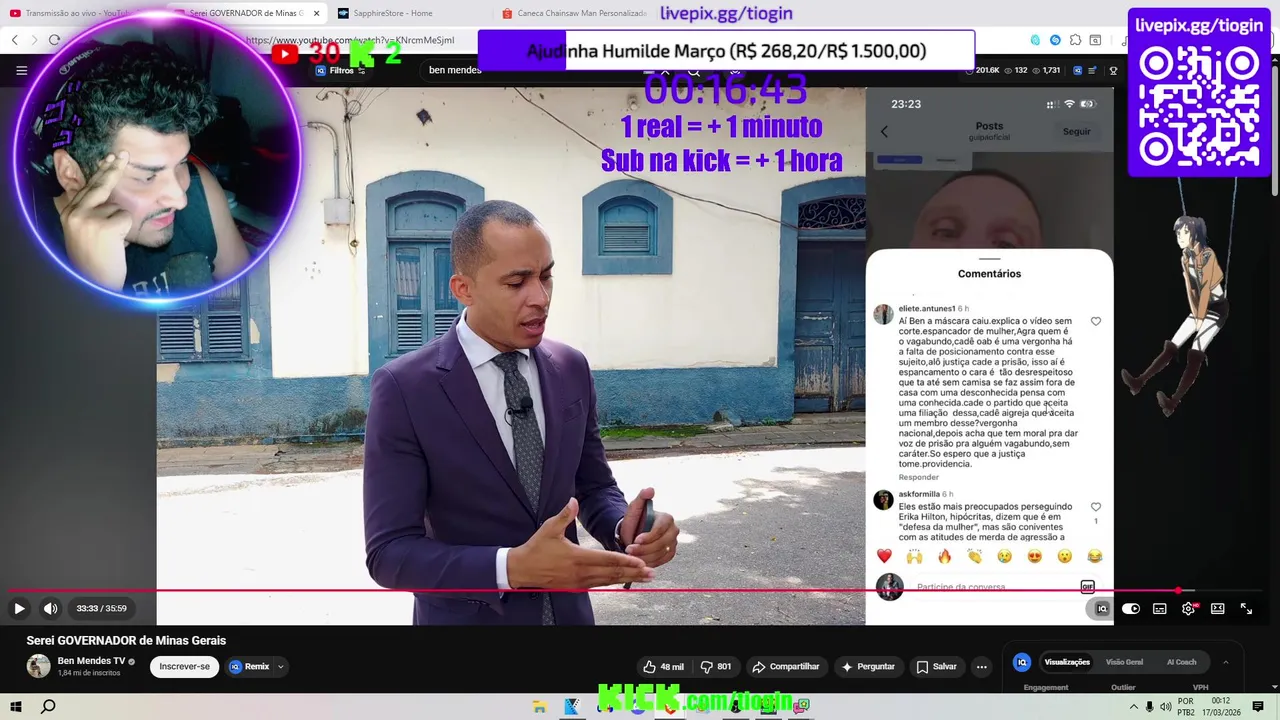
Task: Select the Visualizações tab
Action: point(1067,662)
